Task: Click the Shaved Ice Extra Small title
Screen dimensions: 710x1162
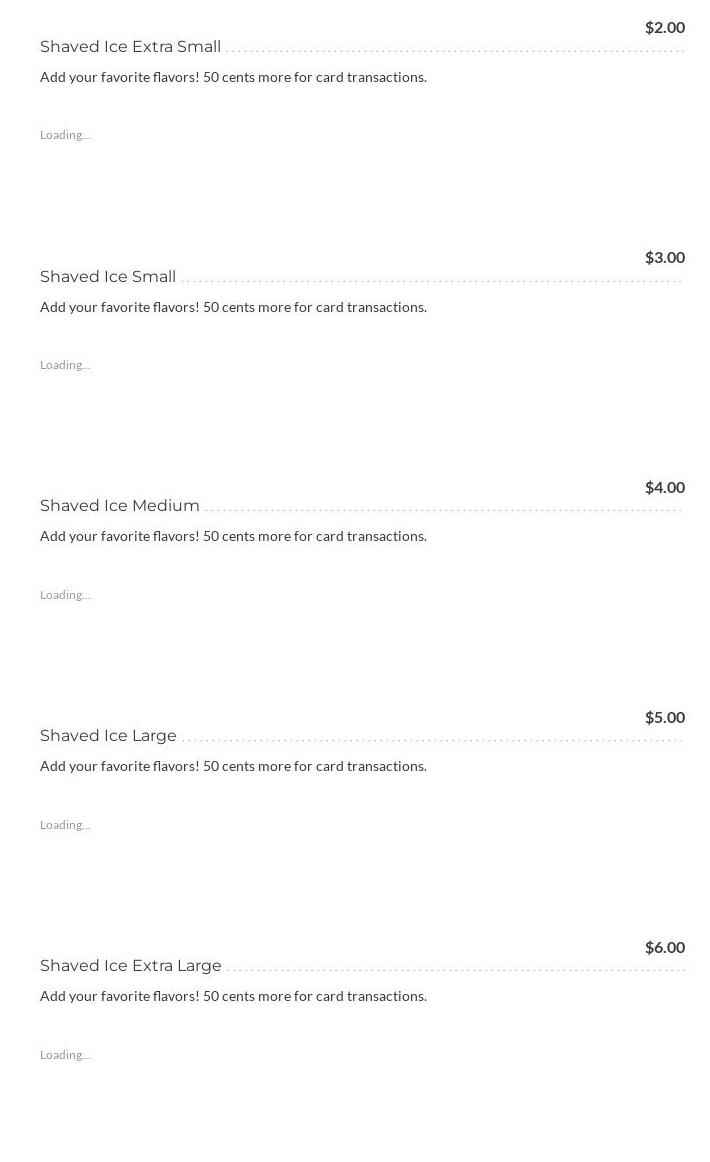Action: click(x=130, y=47)
